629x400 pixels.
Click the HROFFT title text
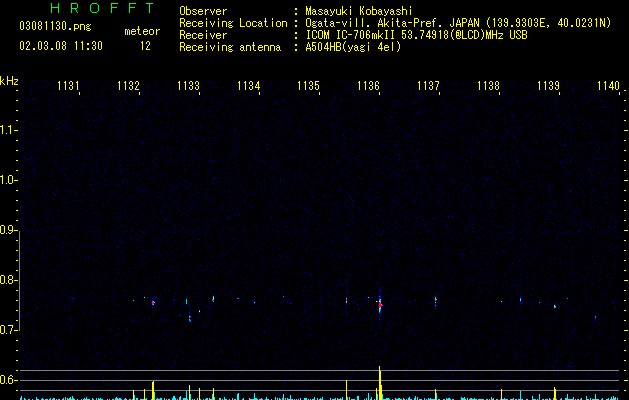click(x=103, y=8)
